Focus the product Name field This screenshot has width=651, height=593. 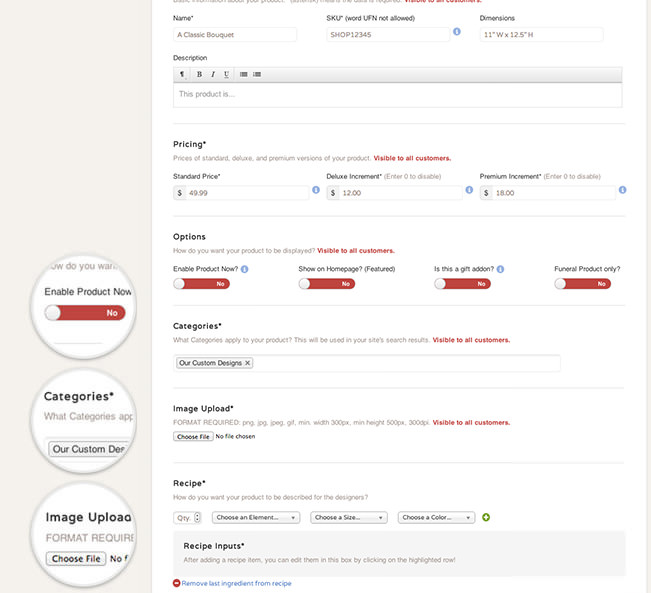point(235,34)
